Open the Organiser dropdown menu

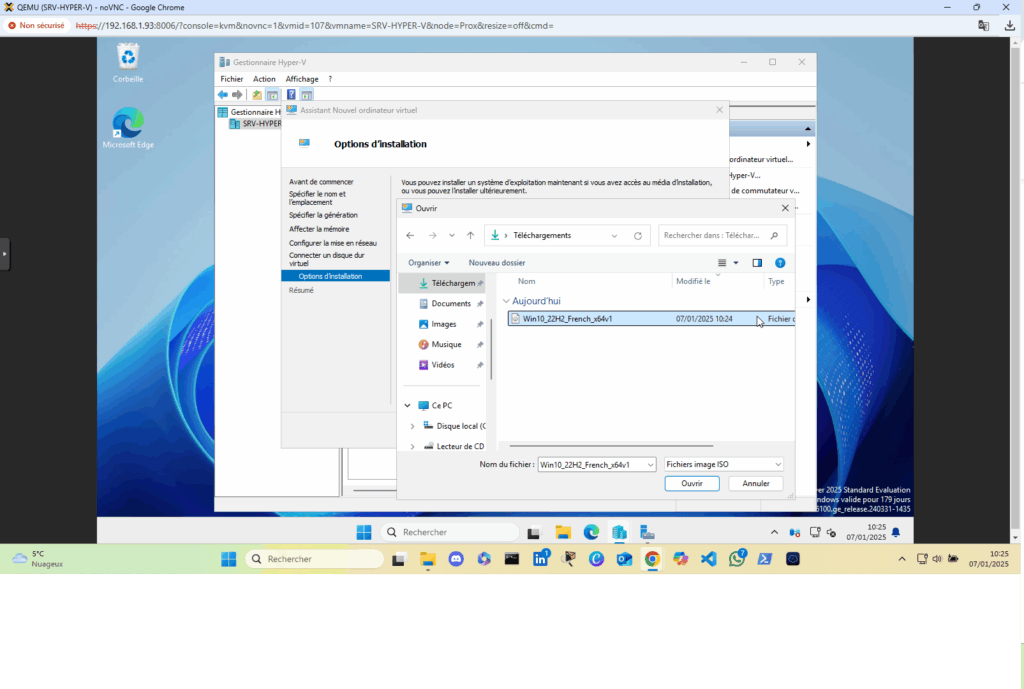click(x=428, y=263)
